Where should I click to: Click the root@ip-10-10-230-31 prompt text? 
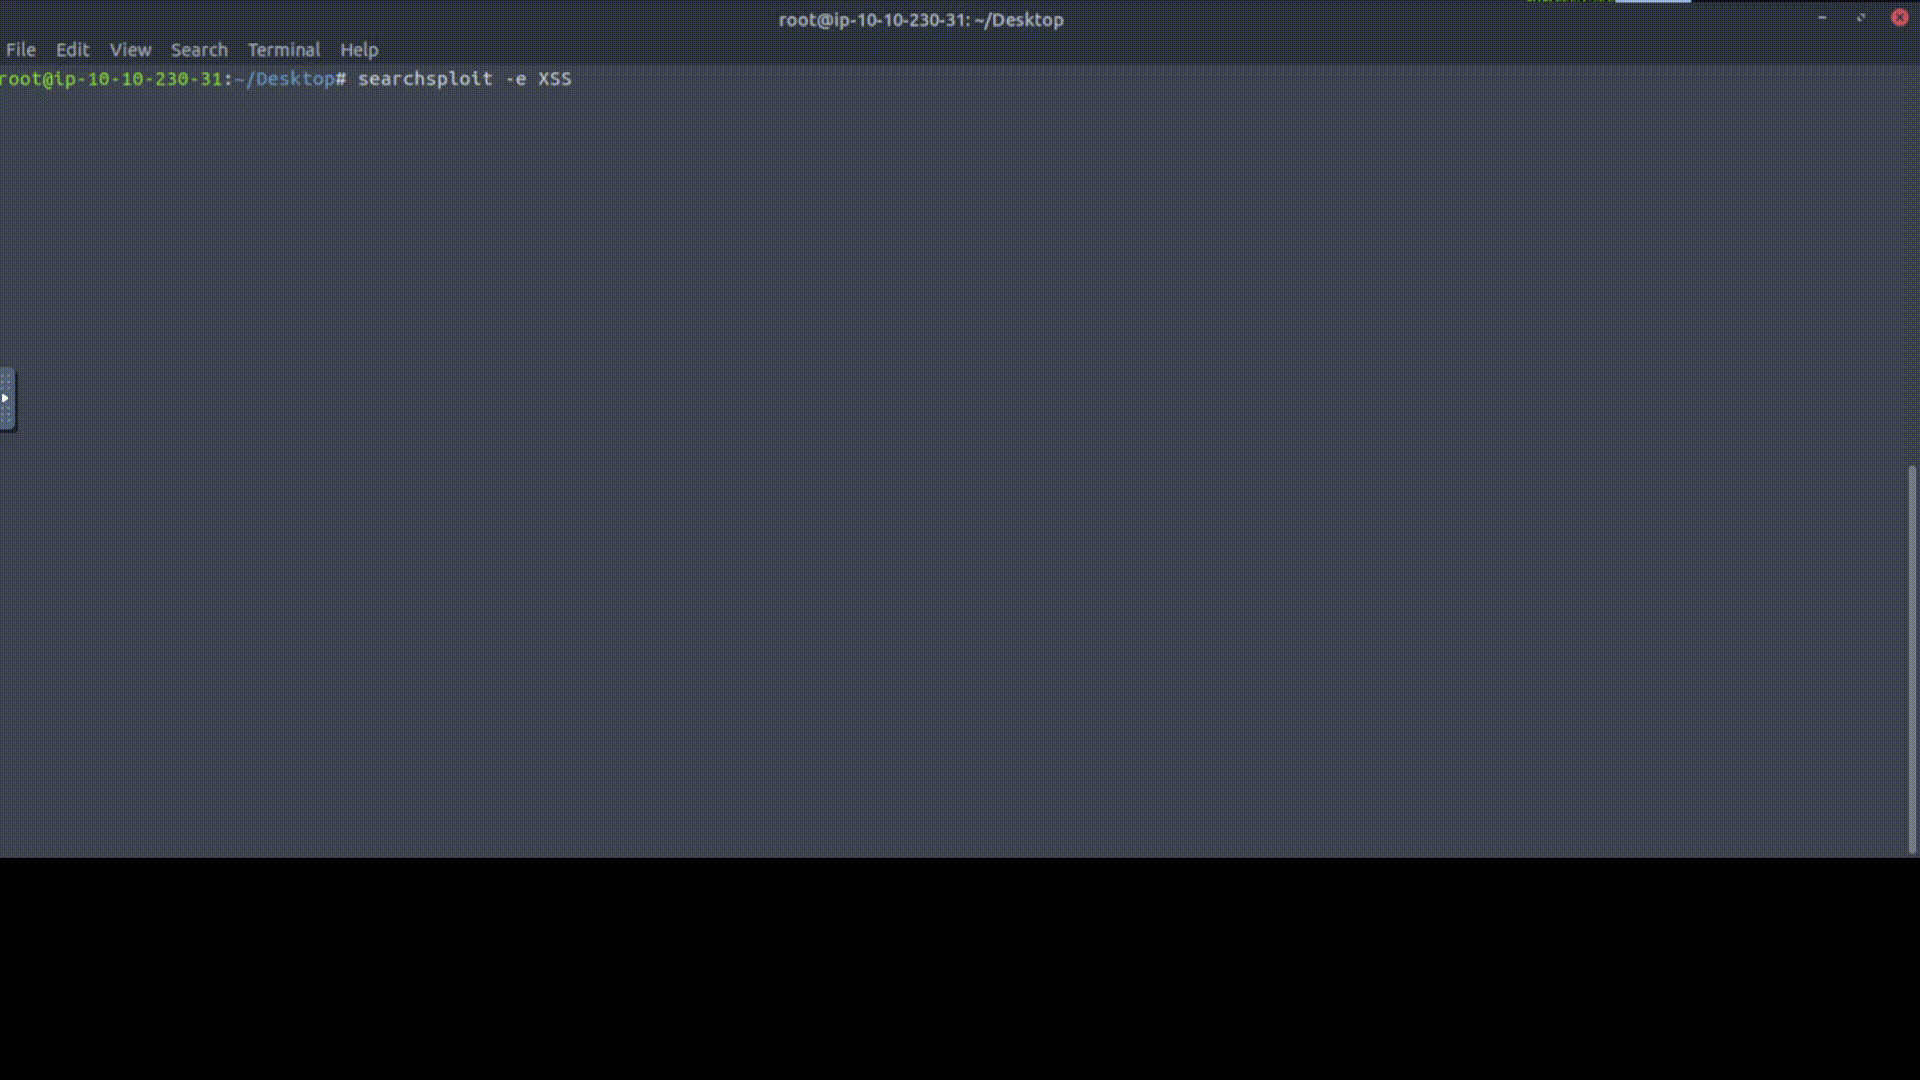click(x=111, y=78)
